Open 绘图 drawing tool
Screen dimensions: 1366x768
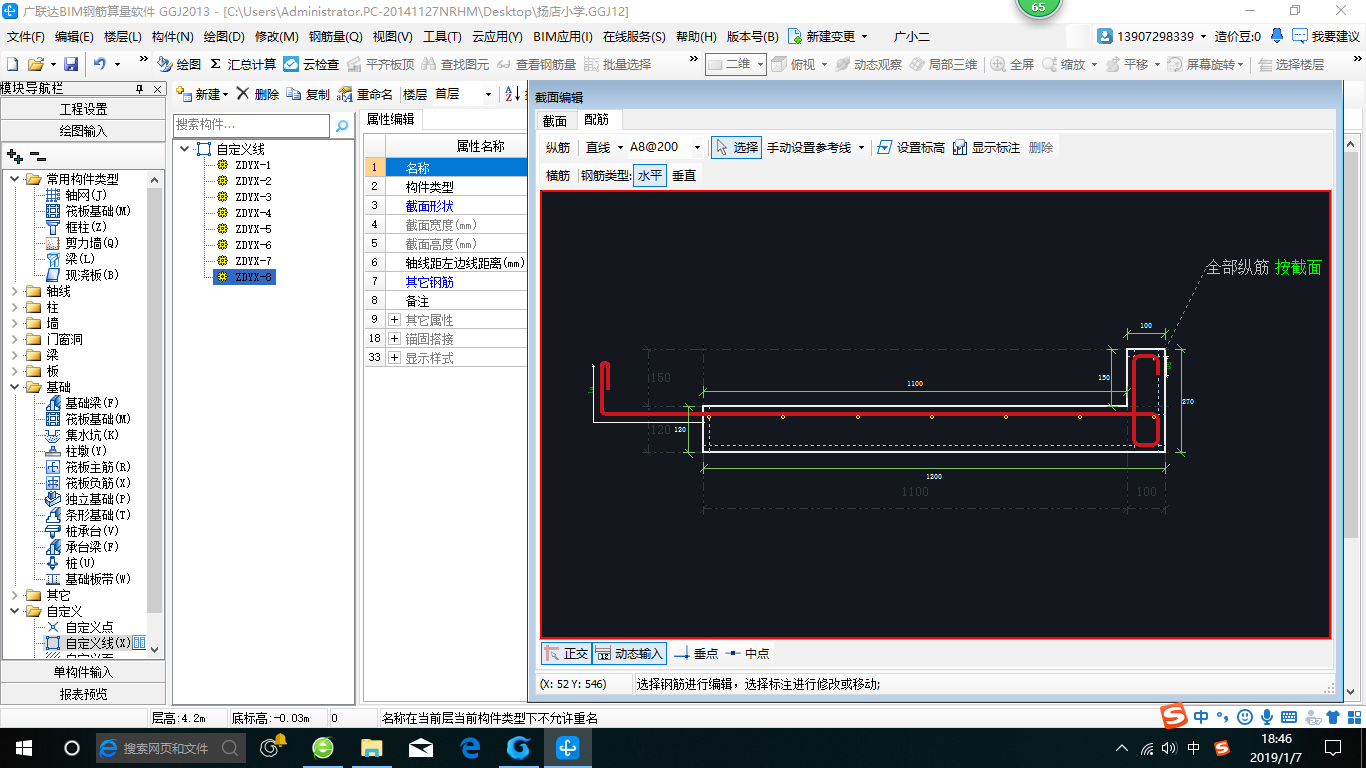click(x=180, y=64)
